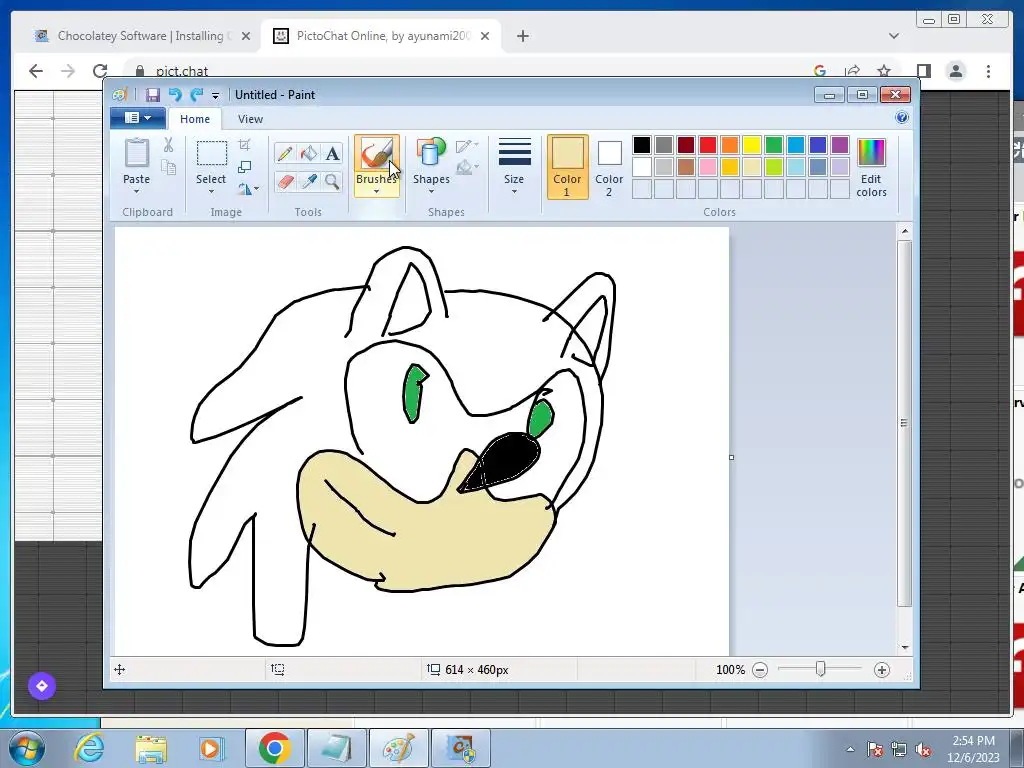The height and width of the screenshot is (768, 1024).
Task: Click the Save icon in Paint title bar
Action: coord(152,95)
